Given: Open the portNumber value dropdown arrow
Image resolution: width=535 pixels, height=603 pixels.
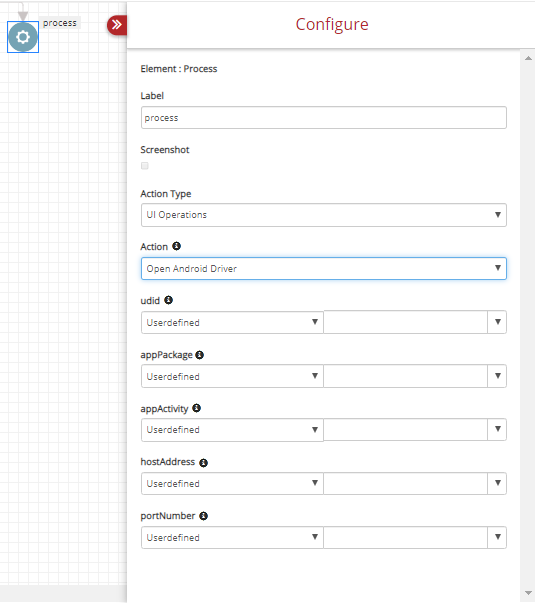Looking at the screenshot, I should [x=497, y=537].
